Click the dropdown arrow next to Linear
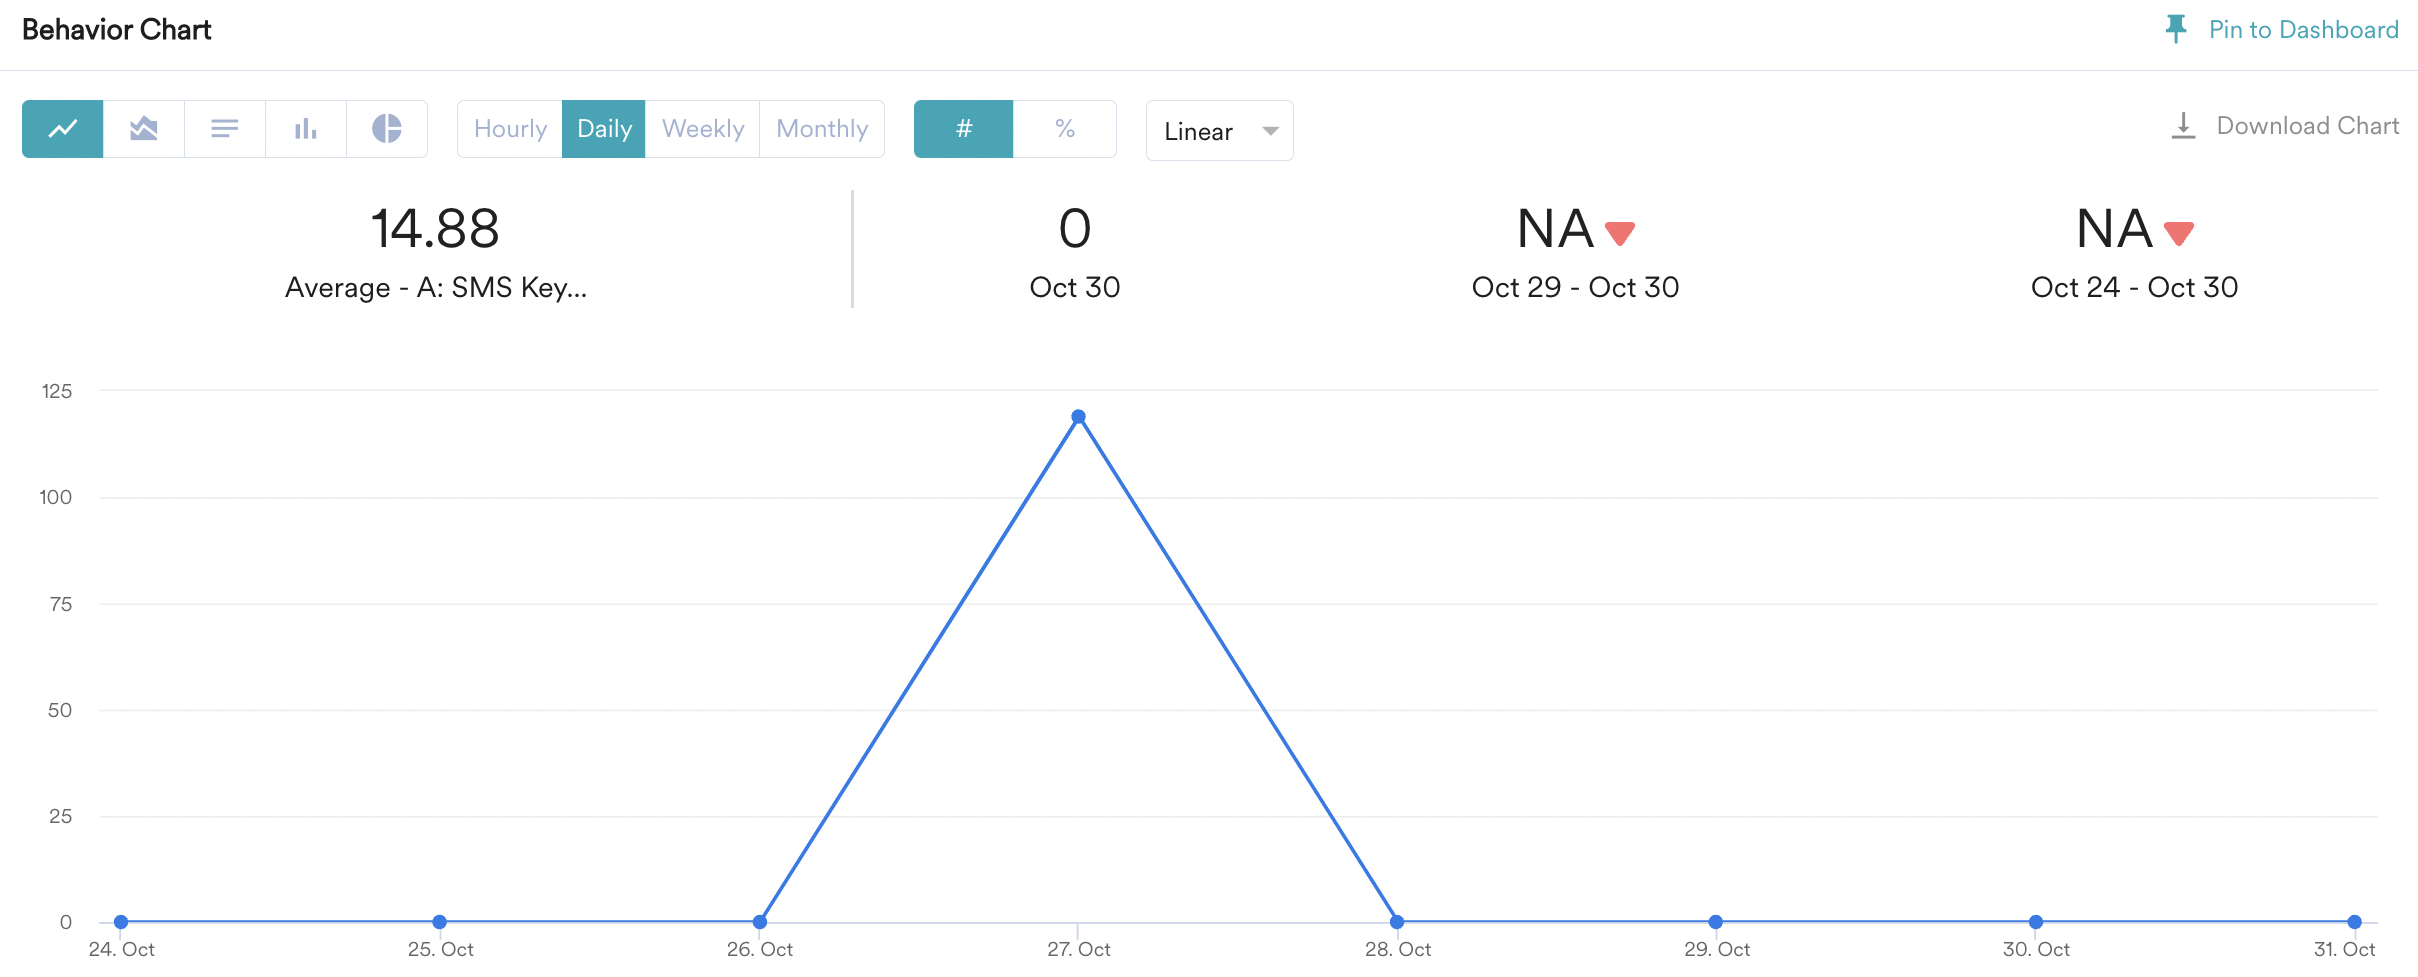Screen dimensions: 2418x977 (1270, 131)
